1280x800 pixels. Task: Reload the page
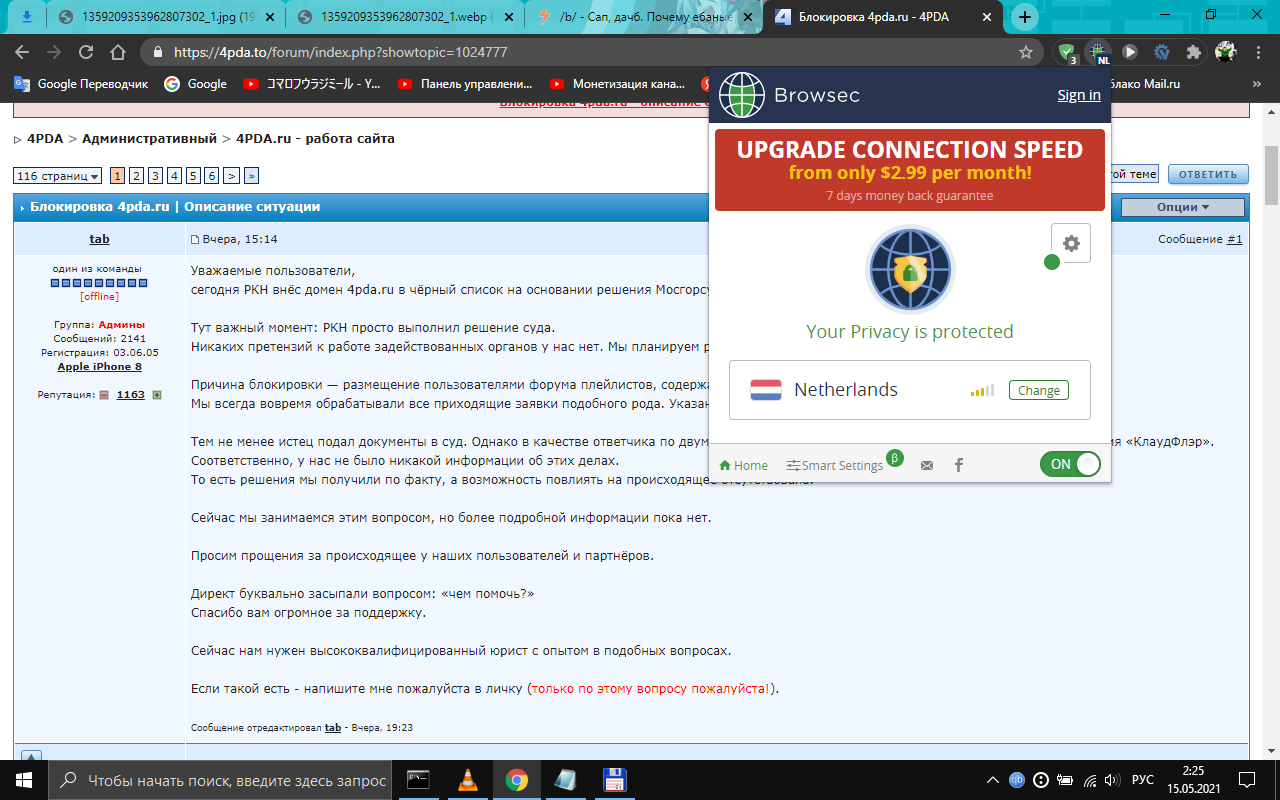point(86,52)
